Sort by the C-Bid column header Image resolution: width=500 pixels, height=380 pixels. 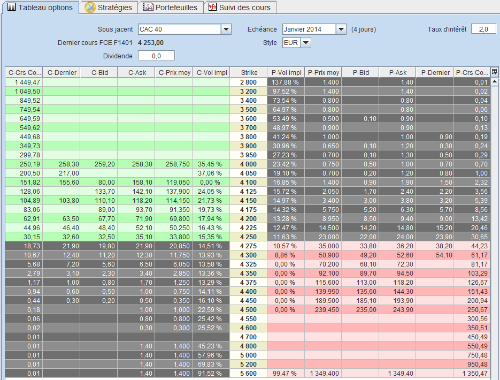point(99,72)
